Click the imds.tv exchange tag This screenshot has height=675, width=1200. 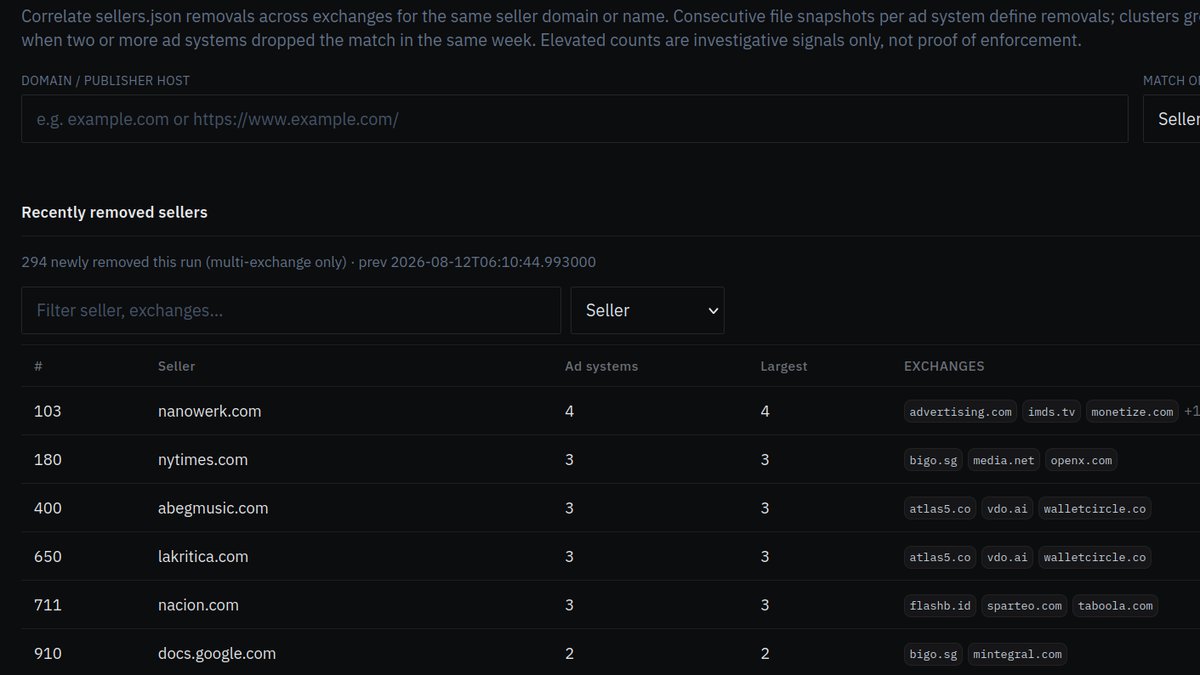click(1051, 411)
